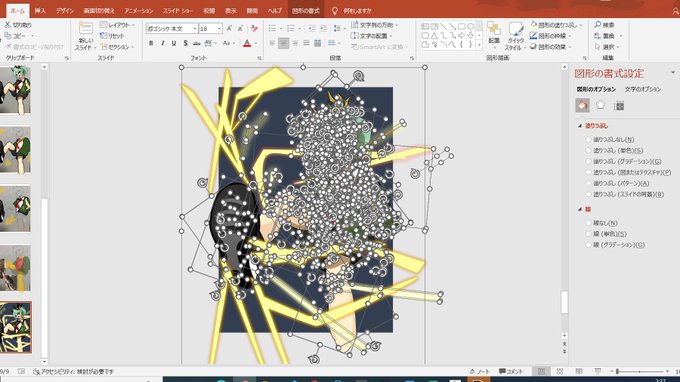This screenshot has width=680, height=382.
Task: Open the Insert (挿入) ribbon tab
Action: click(40, 10)
